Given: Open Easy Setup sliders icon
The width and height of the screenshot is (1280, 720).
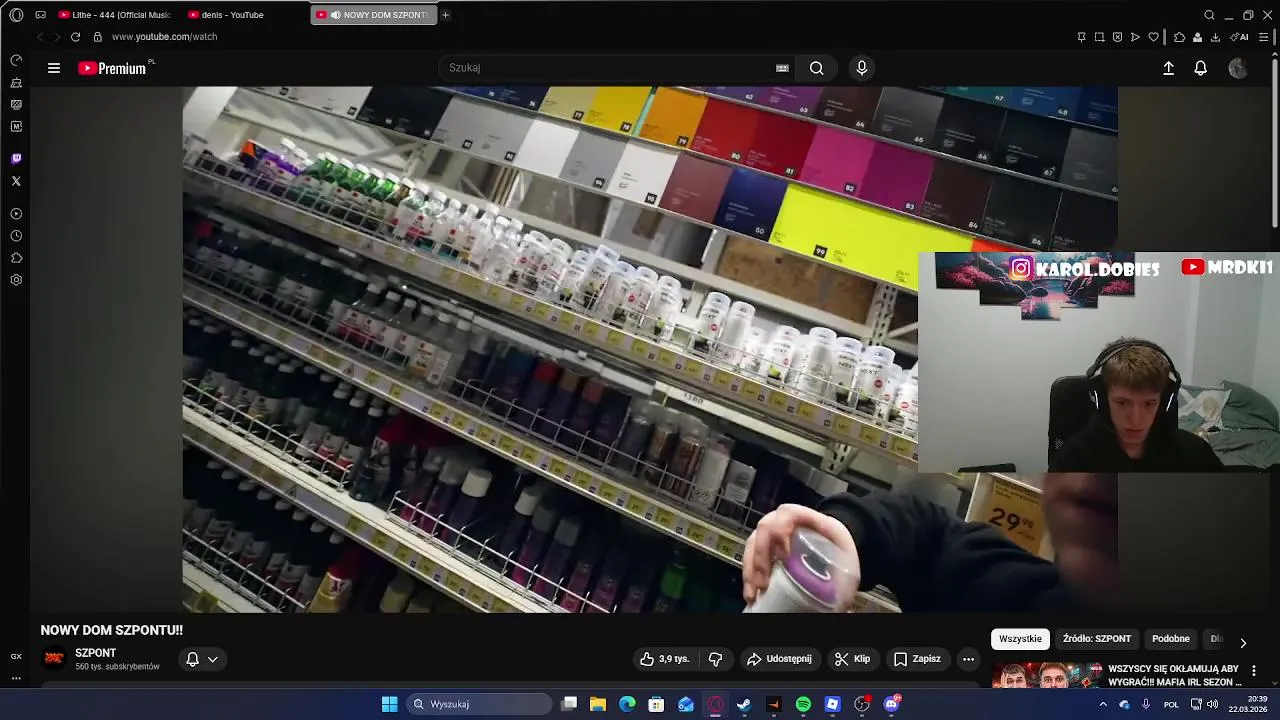Looking at the screenshot, I should [1264, 37].
